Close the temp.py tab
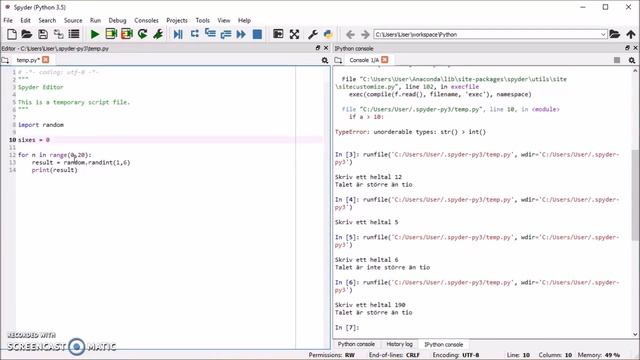 [46, 60]
